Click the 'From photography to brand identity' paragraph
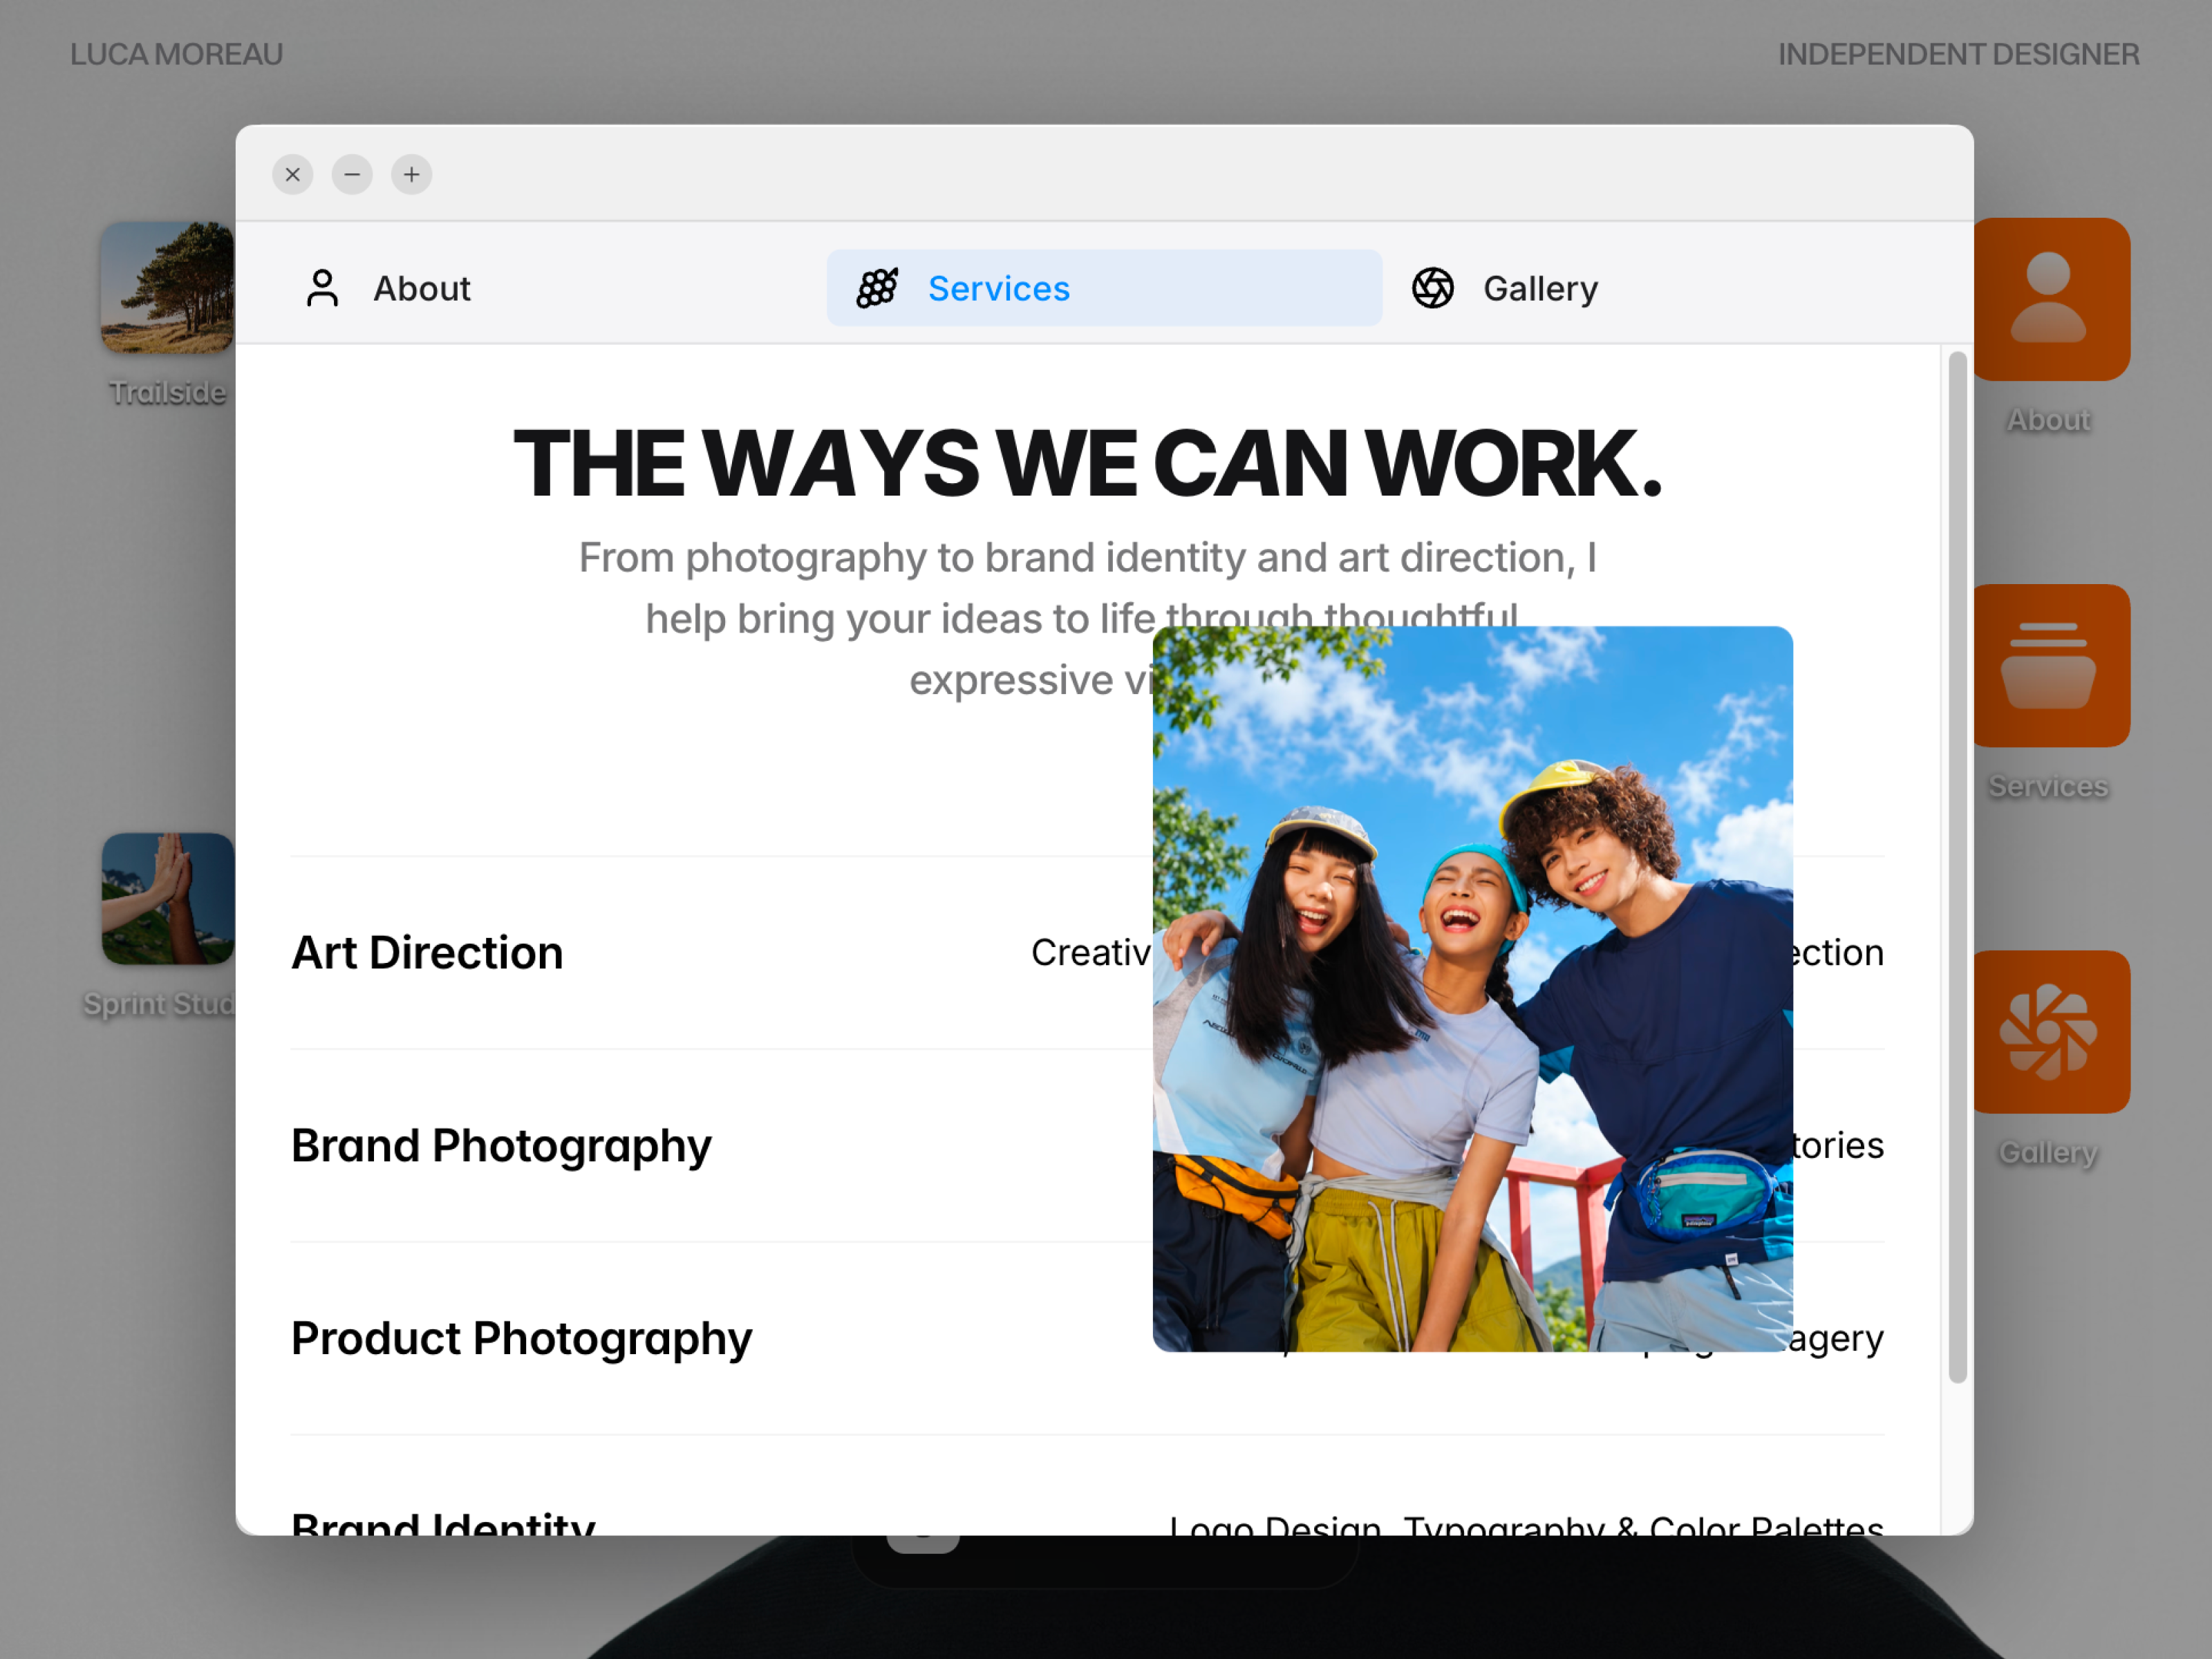Image resolution: width=2212 pixels, height=1659 pixels. 1087,618
